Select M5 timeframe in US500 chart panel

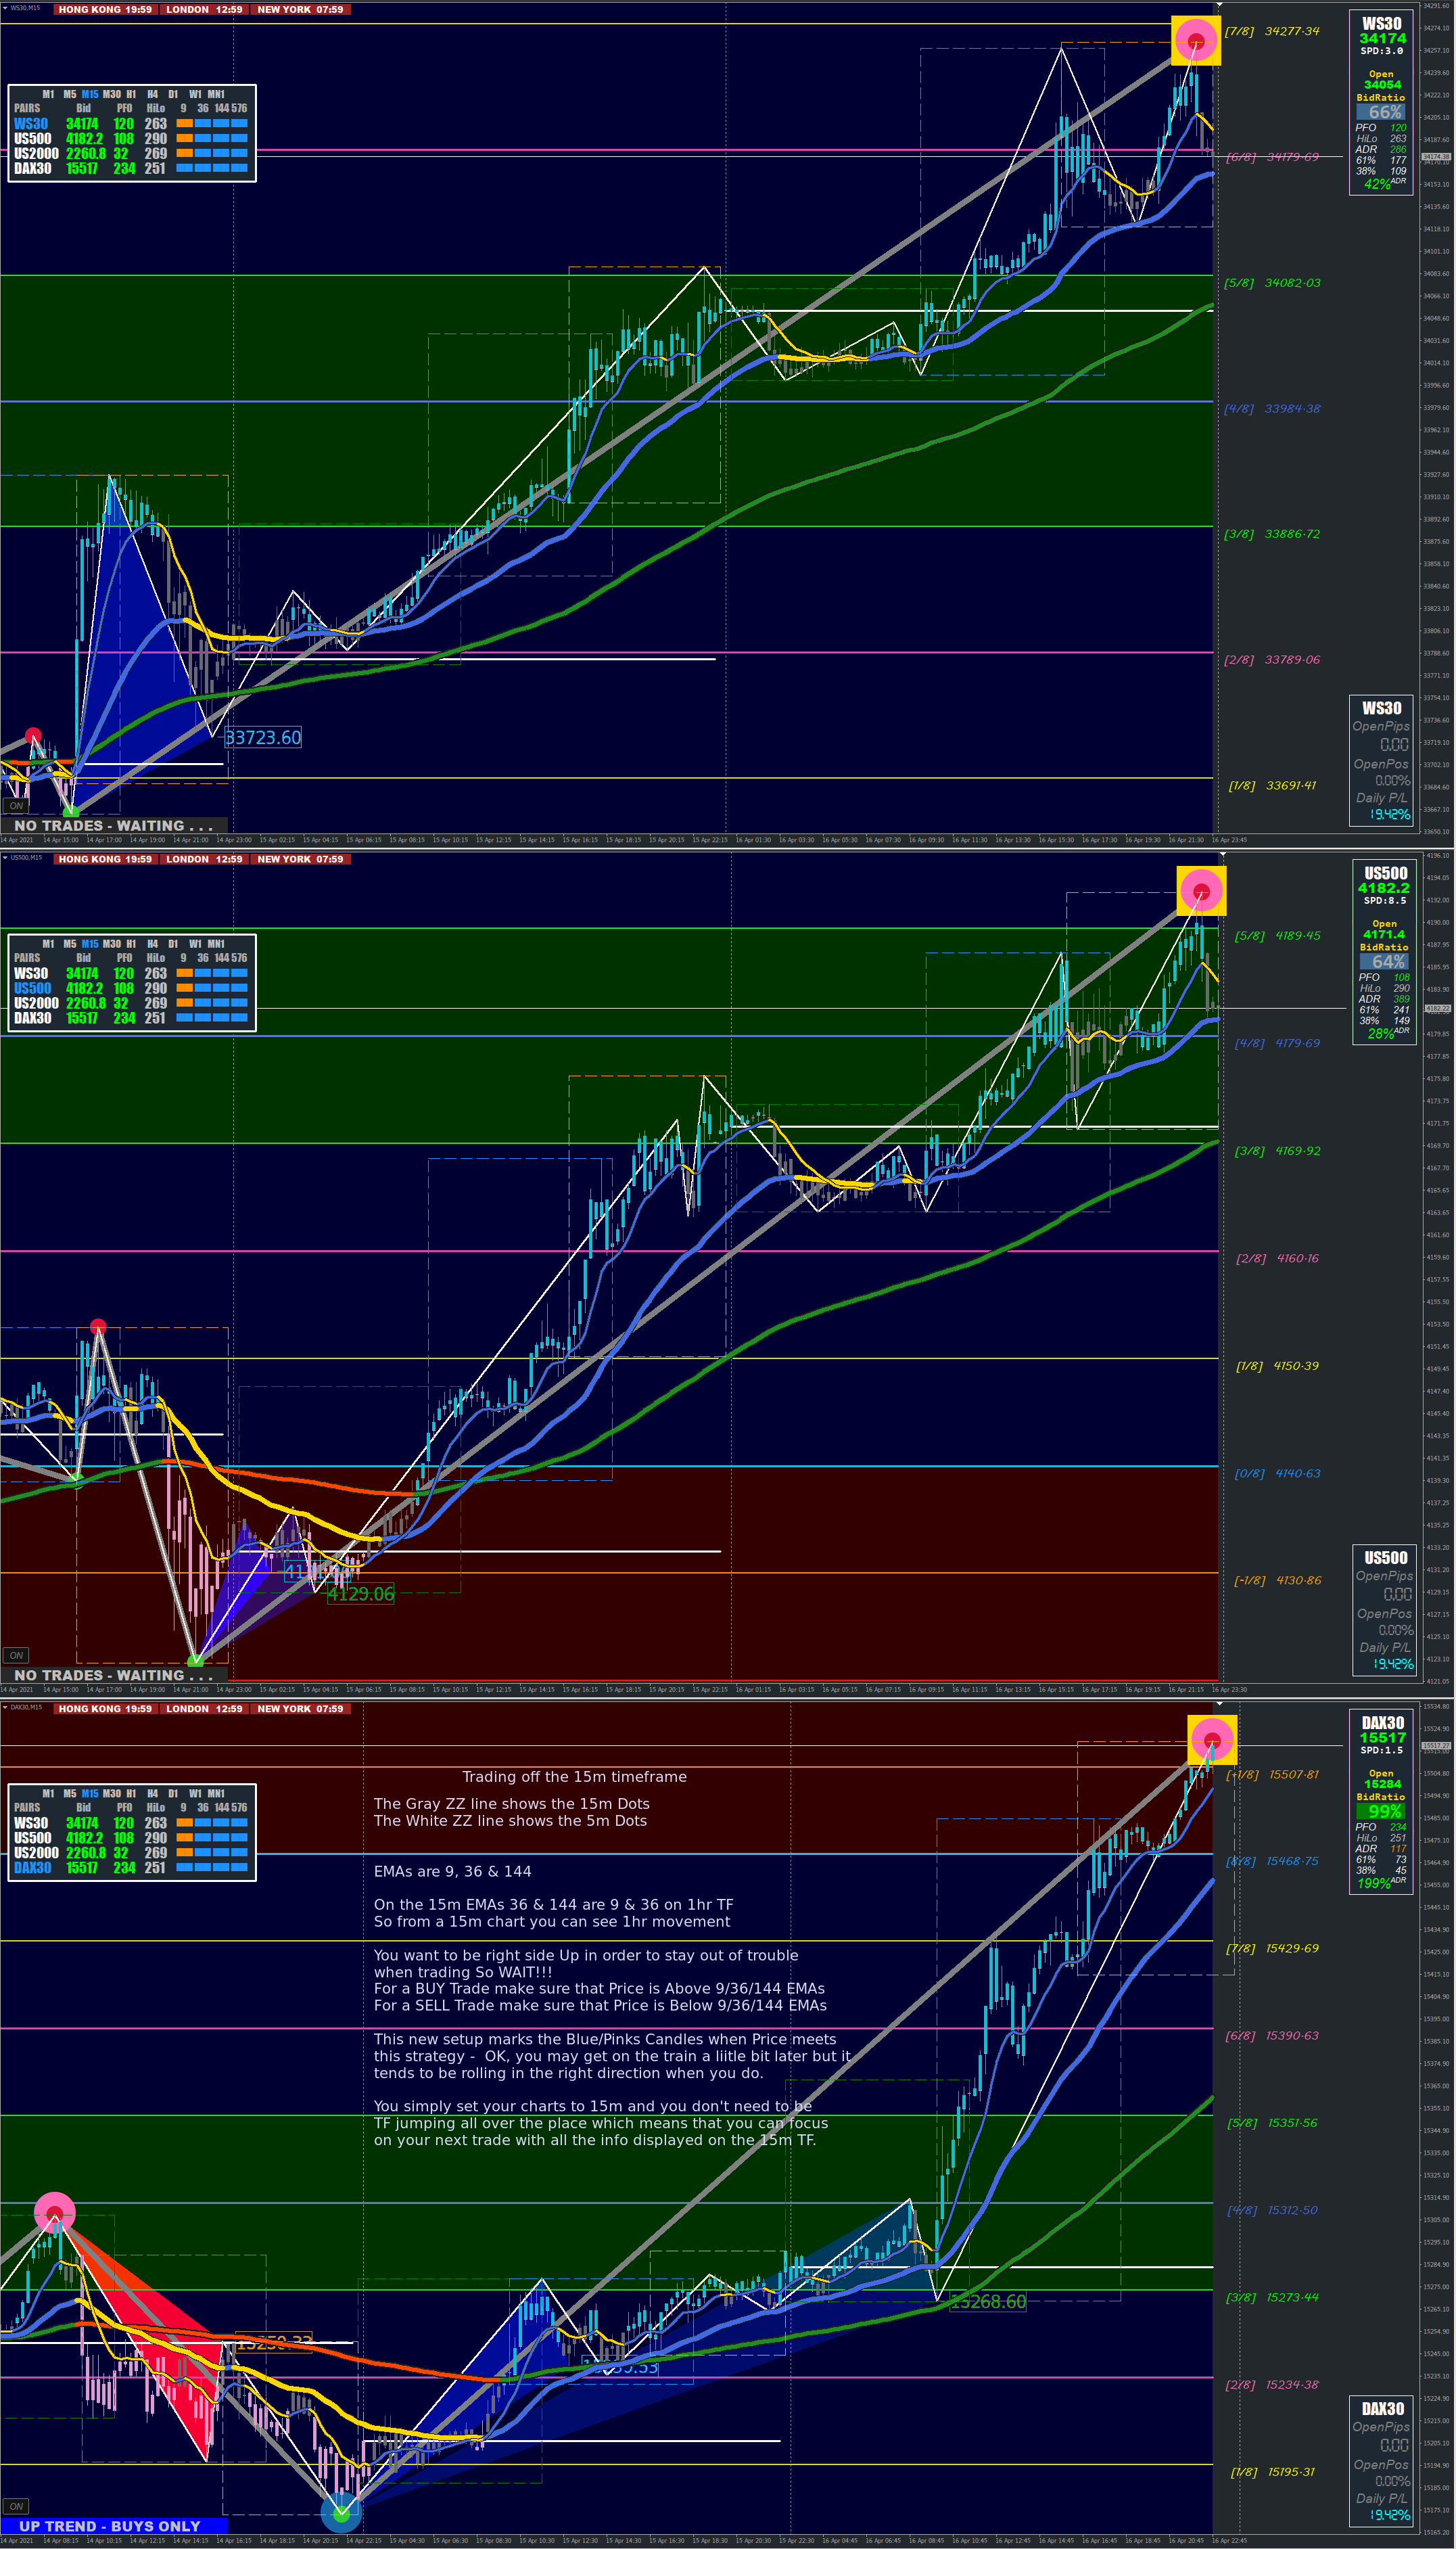coord(69,944)
